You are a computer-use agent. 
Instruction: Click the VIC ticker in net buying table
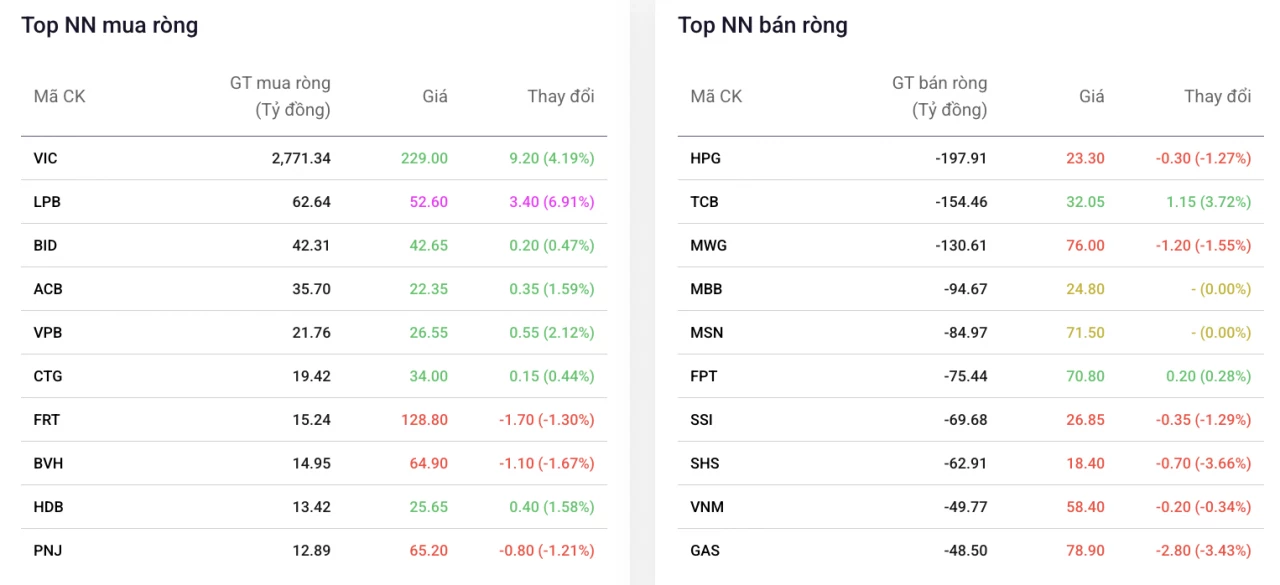45,158
